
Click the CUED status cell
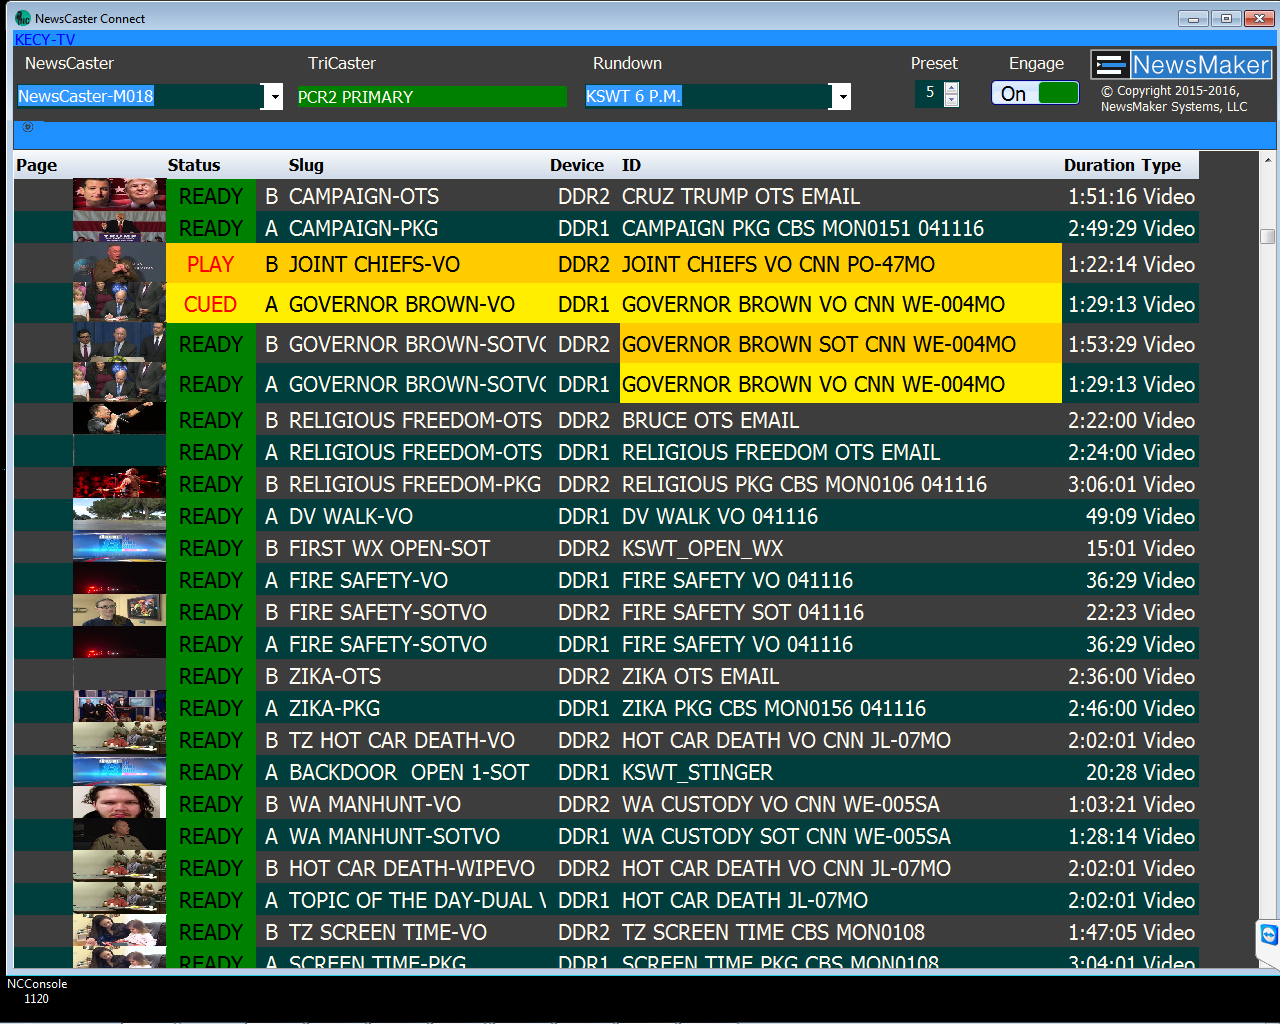coord(211,304)
